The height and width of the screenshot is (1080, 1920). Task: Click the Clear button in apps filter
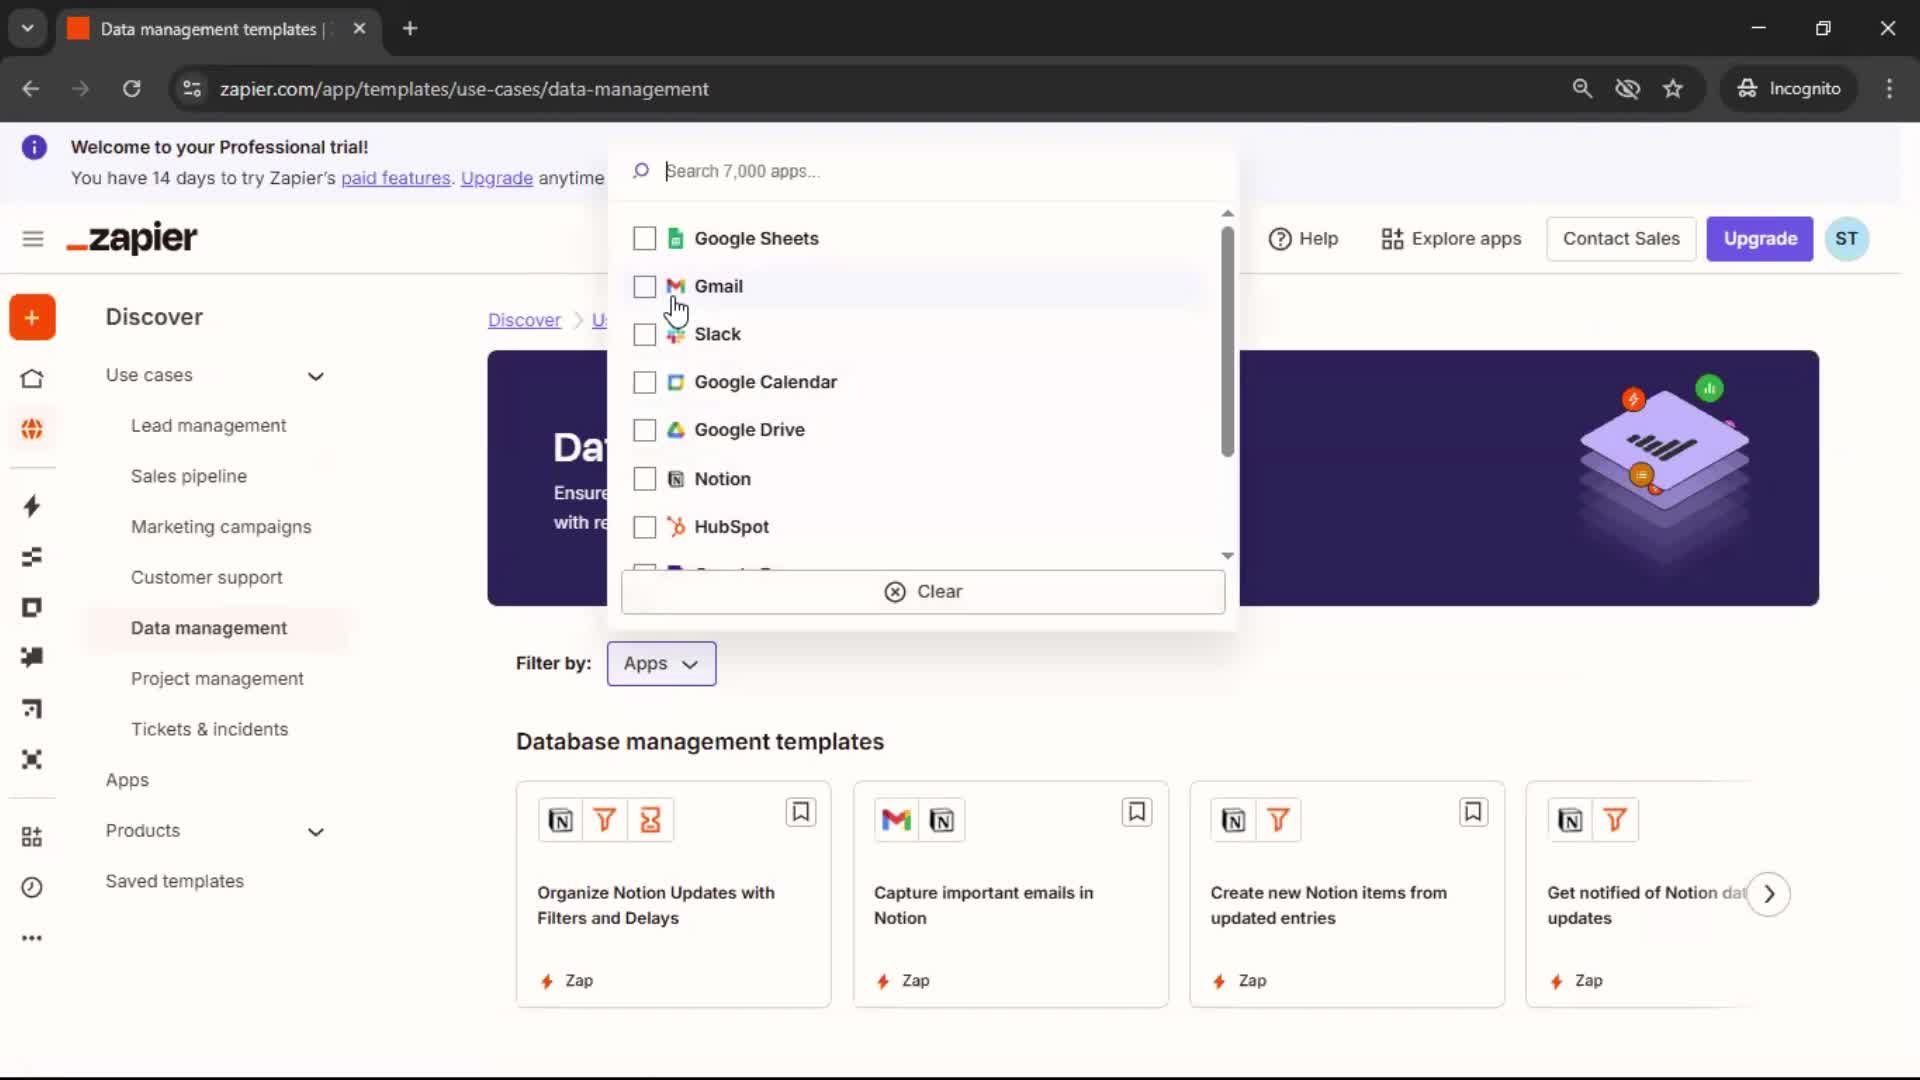coord(923,592)
